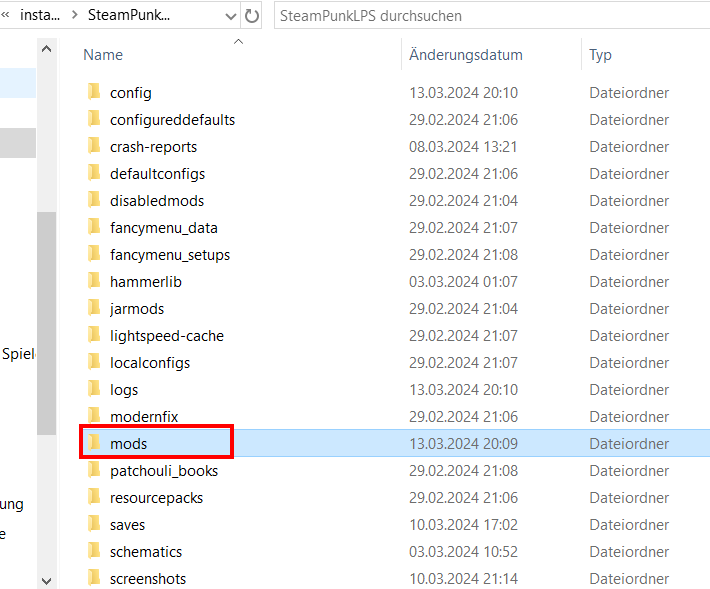Click the hammerlib folder icon
The width and height of the screenshot is (710, 589).
tap(94, 281)
